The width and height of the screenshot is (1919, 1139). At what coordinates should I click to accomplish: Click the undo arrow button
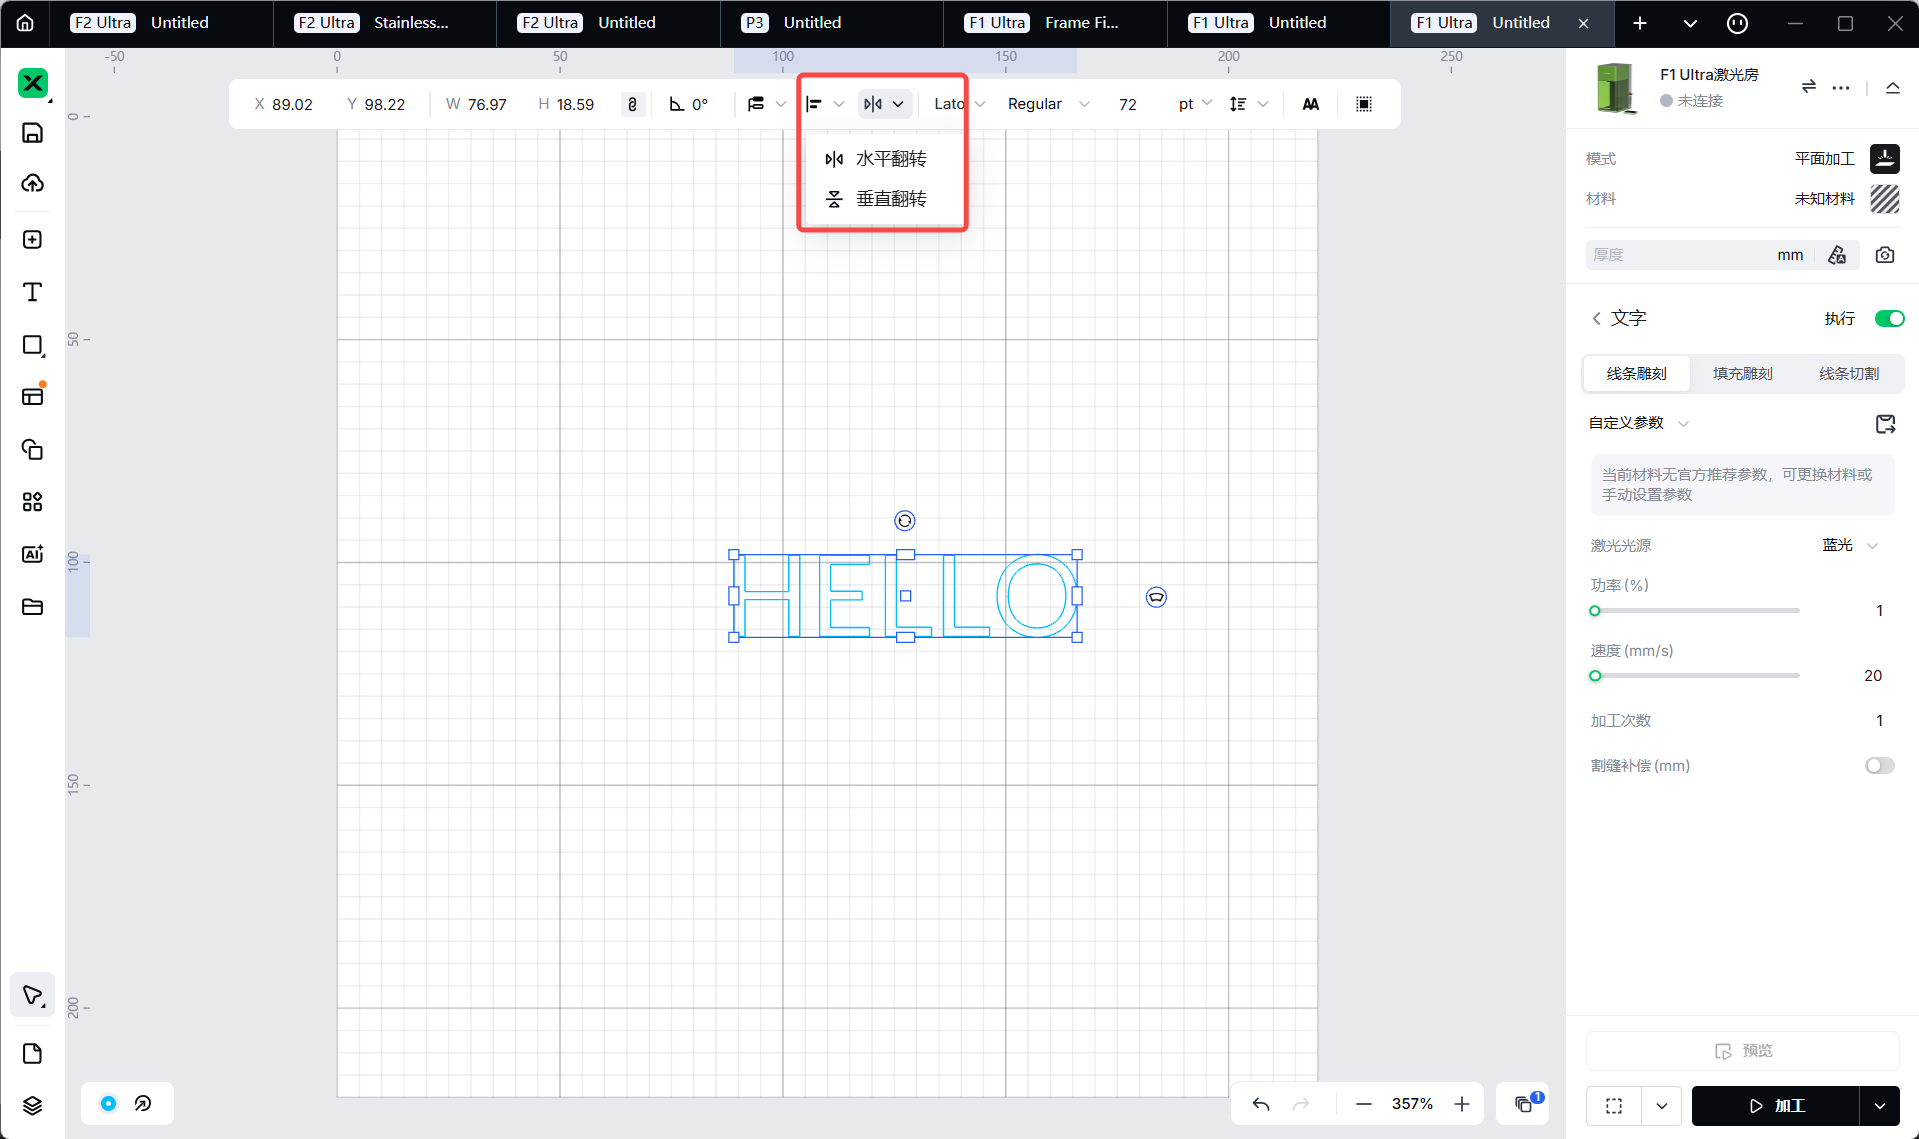pyautogui.click(x=1260, y=1104)
